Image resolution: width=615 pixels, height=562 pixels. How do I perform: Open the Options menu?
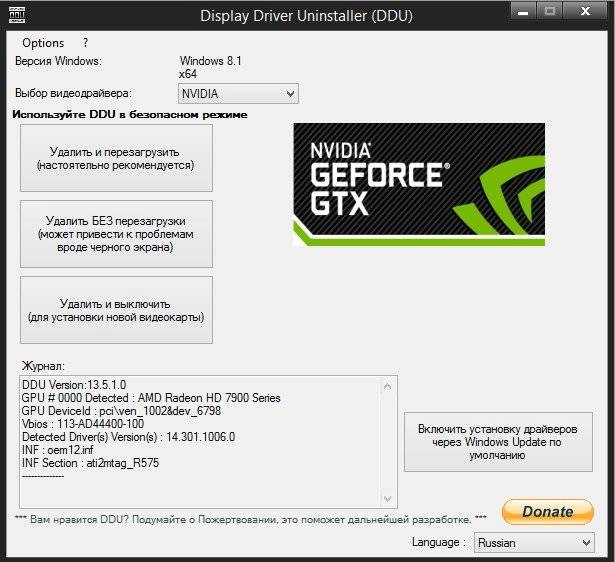[x=43, y=43]
